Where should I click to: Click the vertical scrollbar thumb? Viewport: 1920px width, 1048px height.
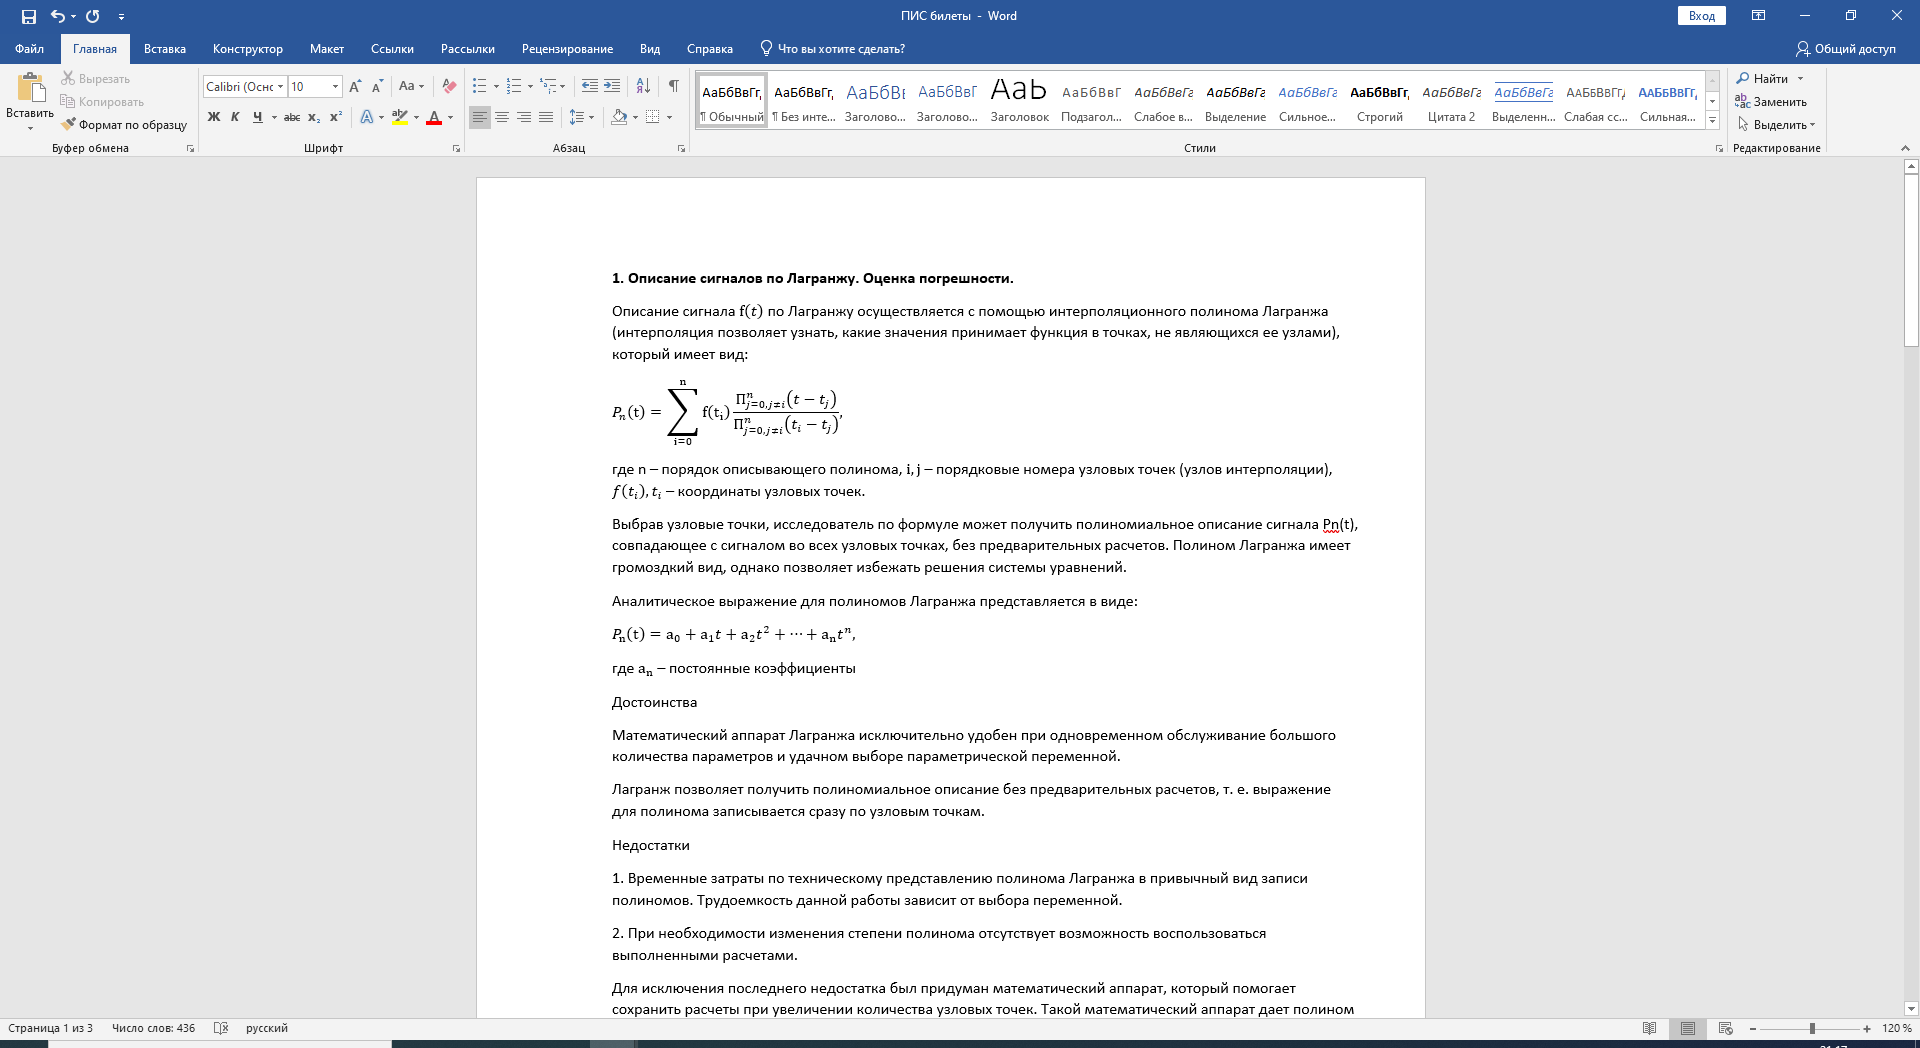1911,260
